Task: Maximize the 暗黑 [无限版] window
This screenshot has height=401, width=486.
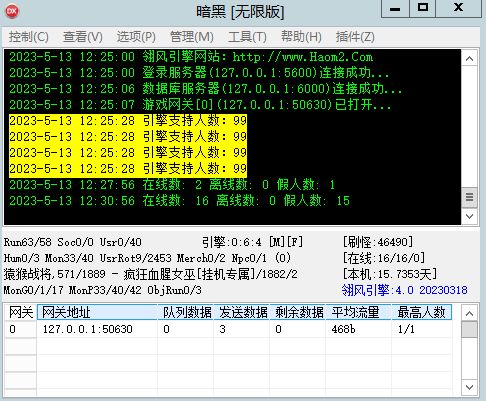Action: (x=423, y=8)
